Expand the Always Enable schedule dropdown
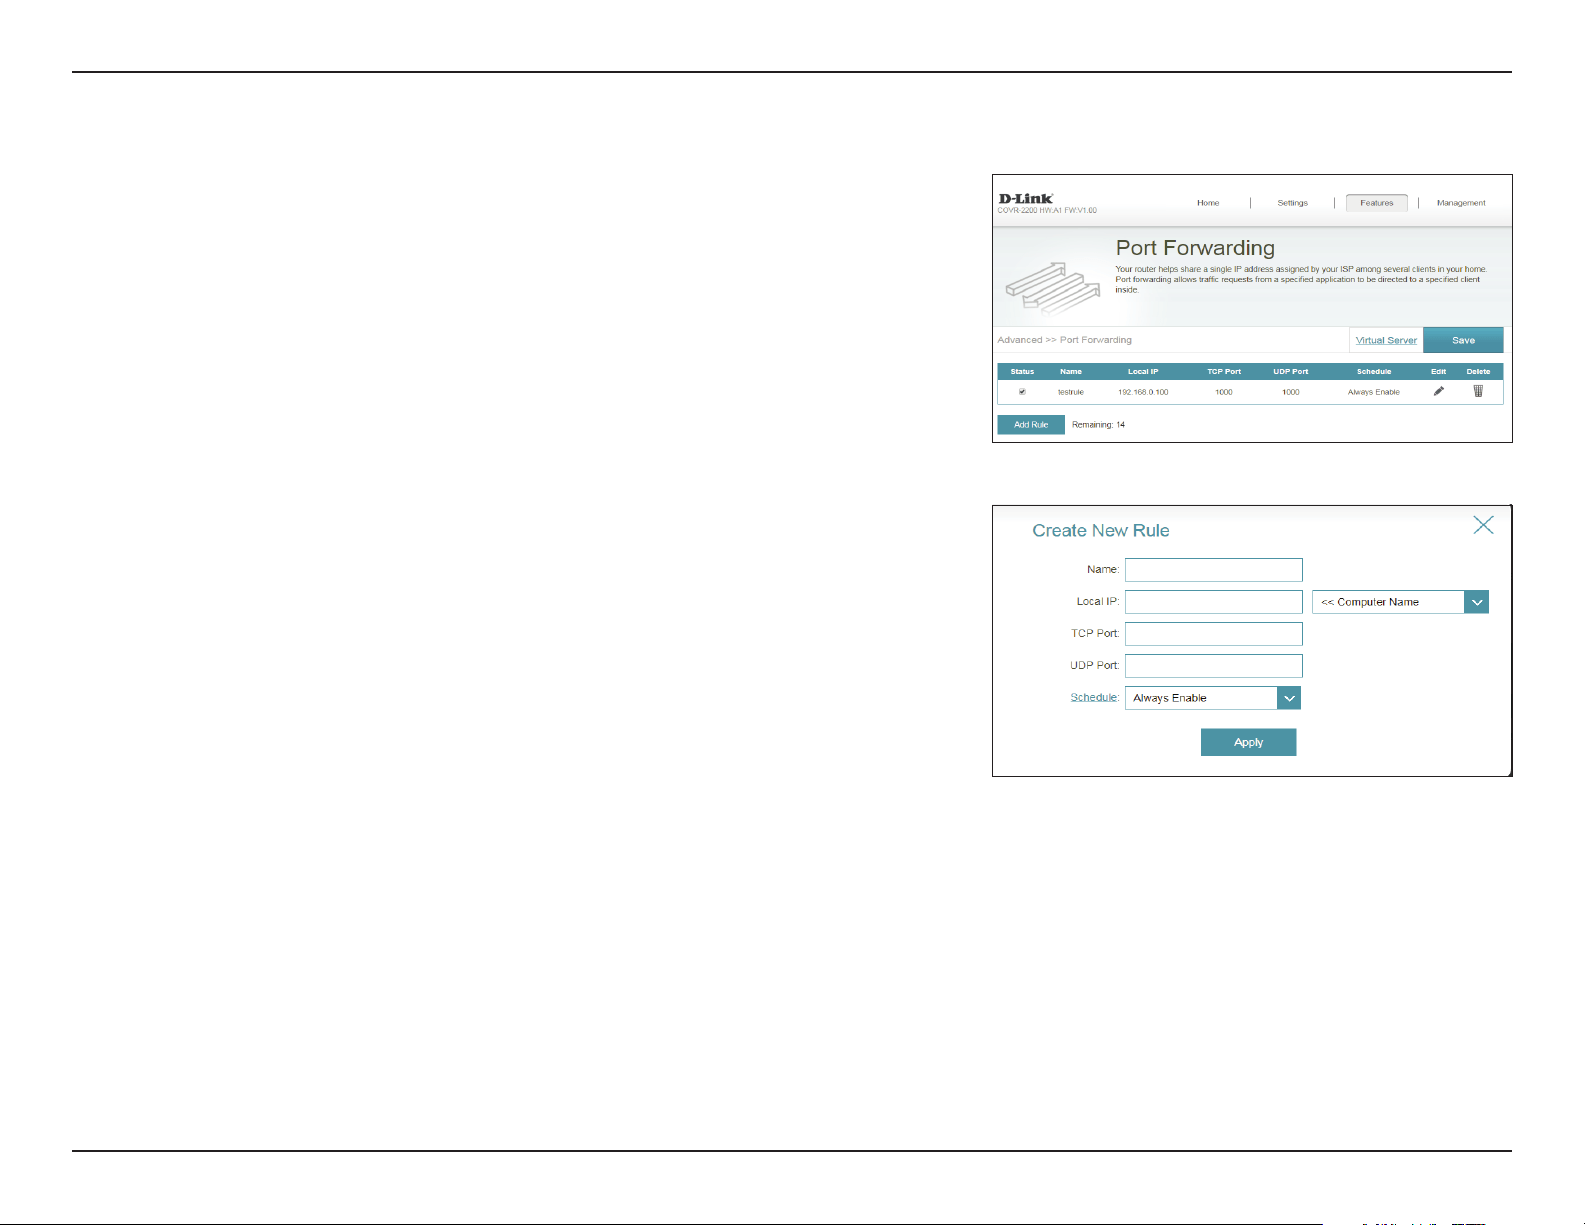Viewport: 1585px width, 1225px height. (1213, 698)
